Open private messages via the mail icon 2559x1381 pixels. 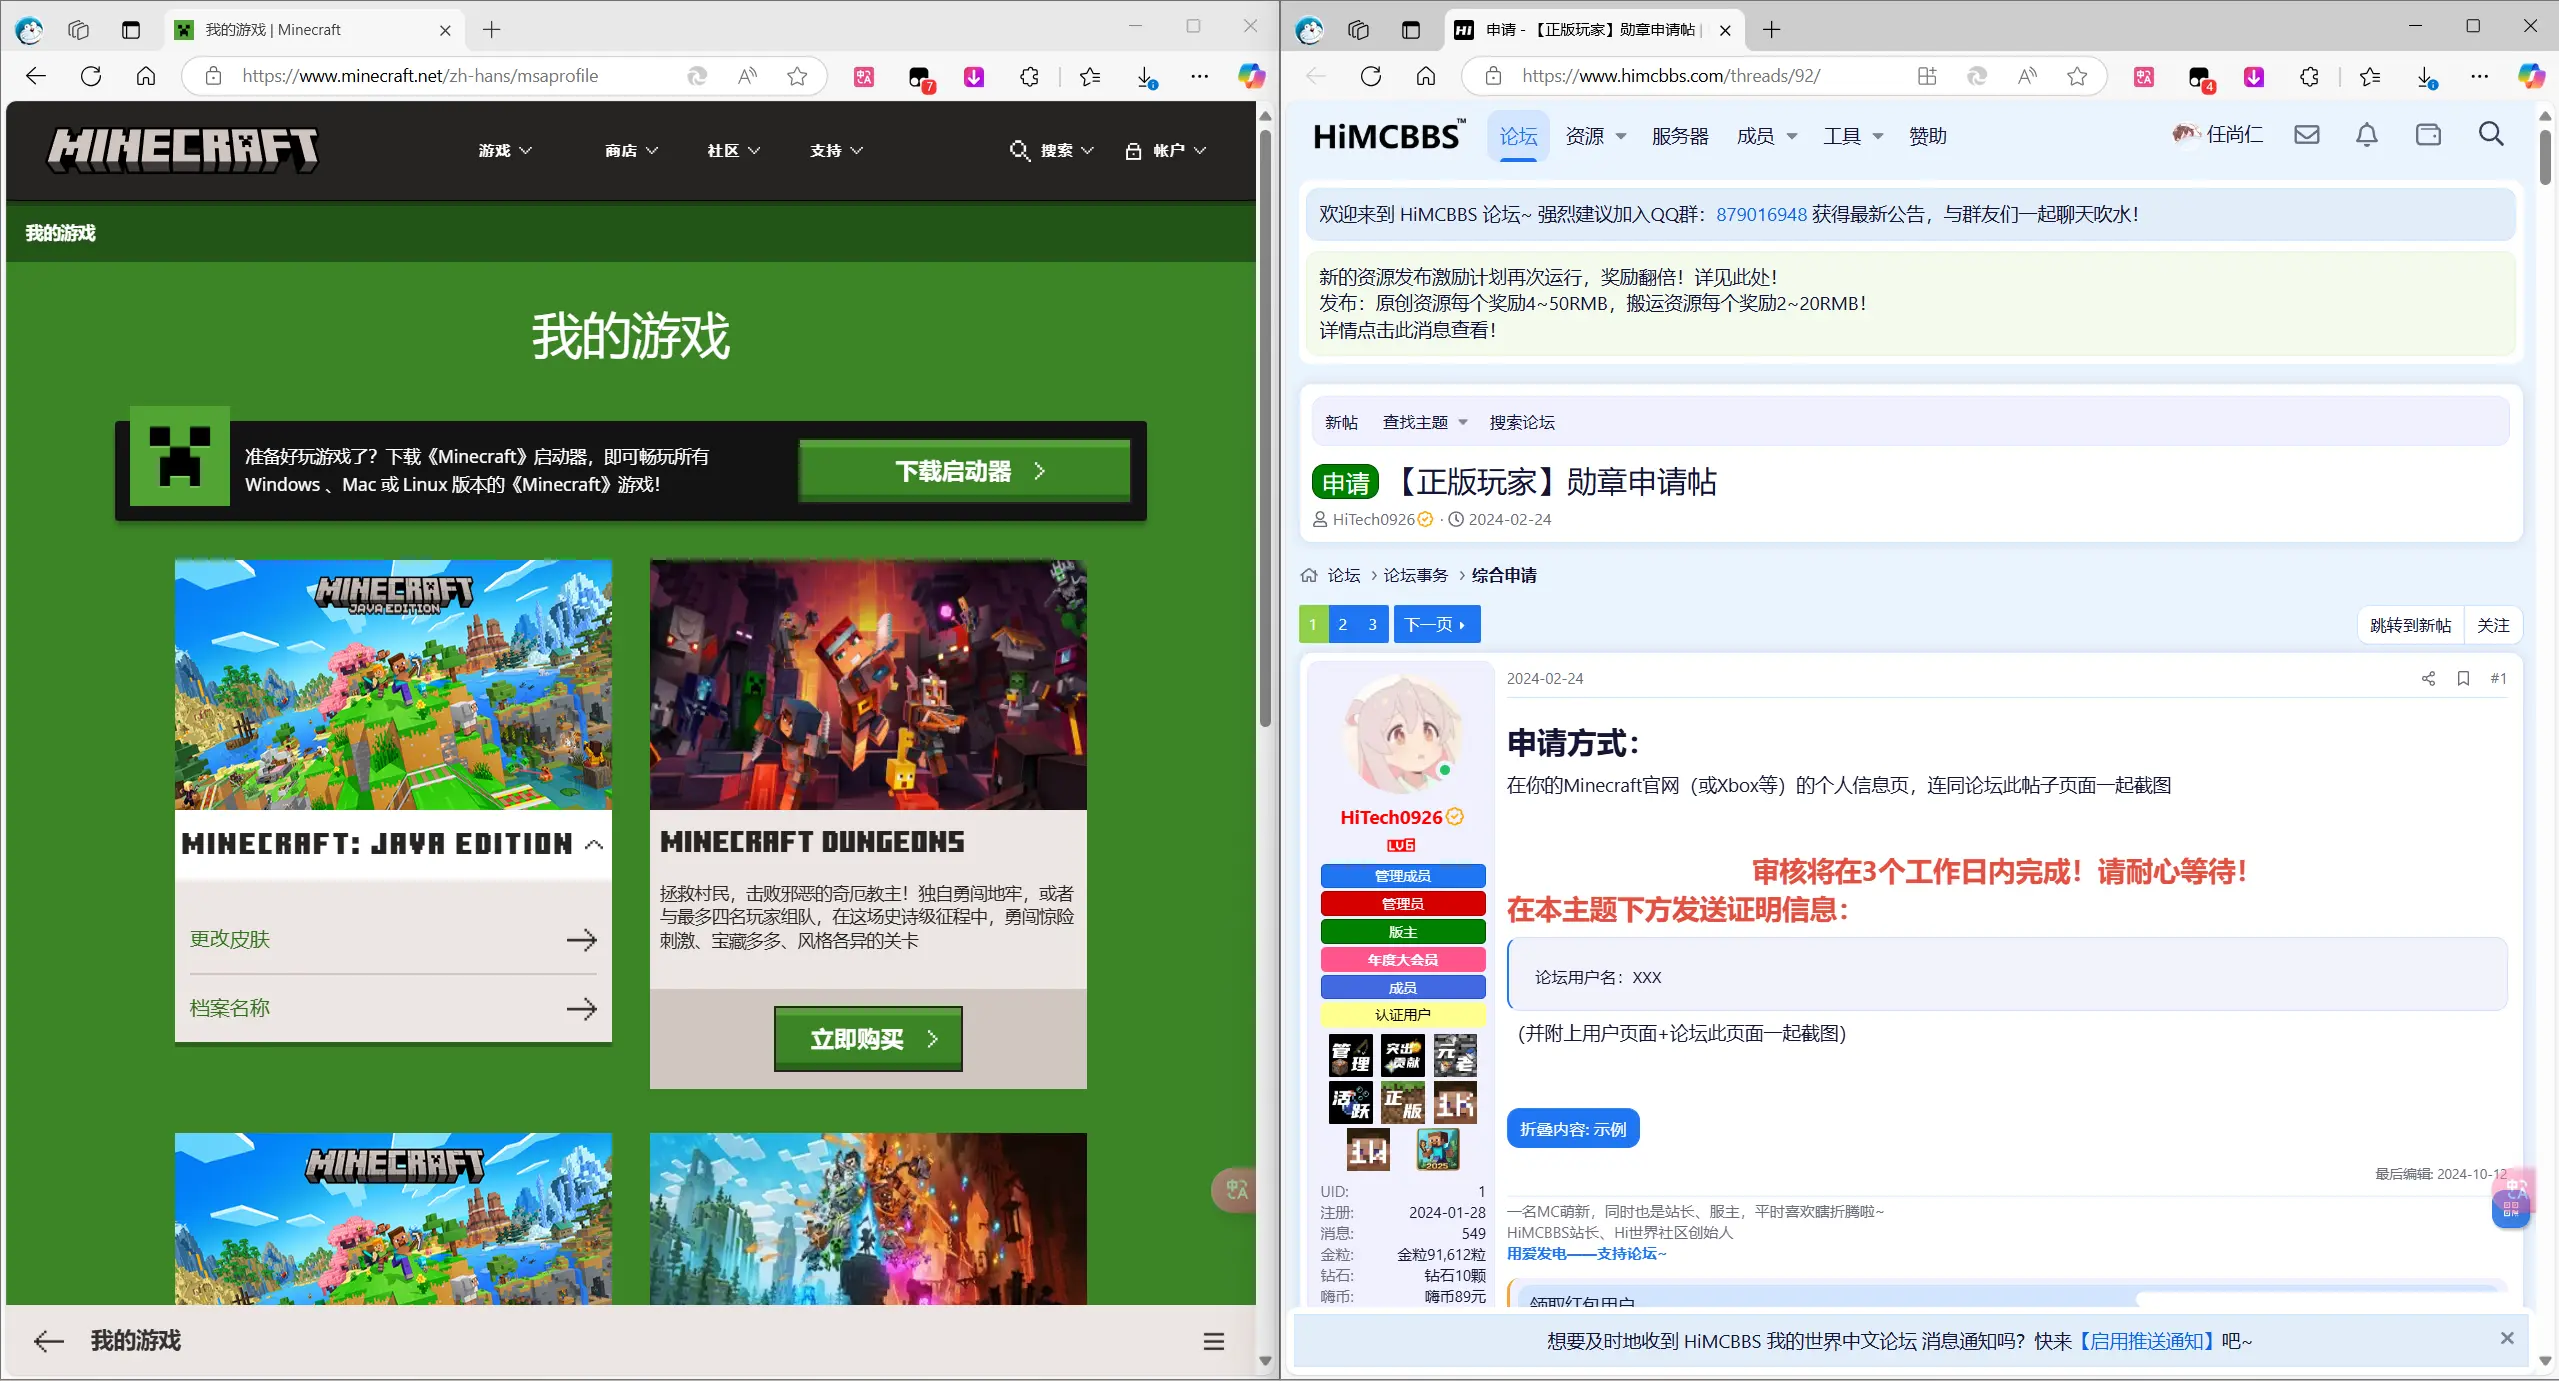2306,134
